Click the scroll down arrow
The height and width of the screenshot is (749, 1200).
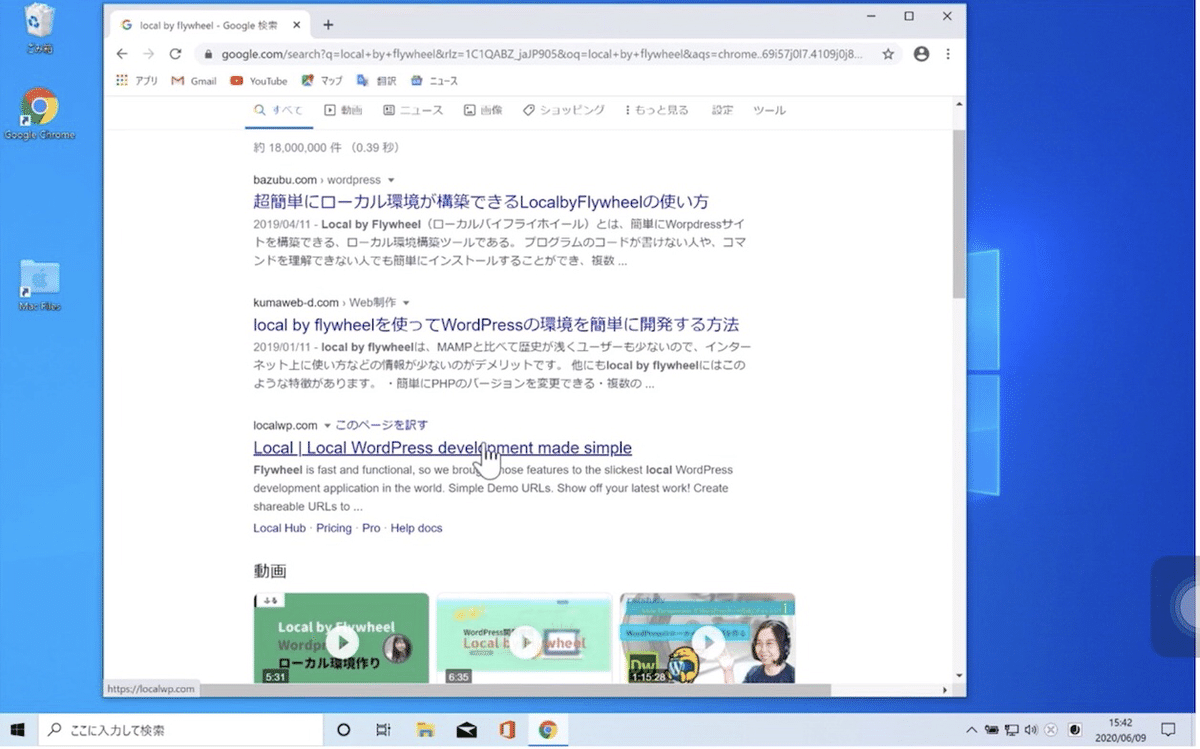(958, 675)
